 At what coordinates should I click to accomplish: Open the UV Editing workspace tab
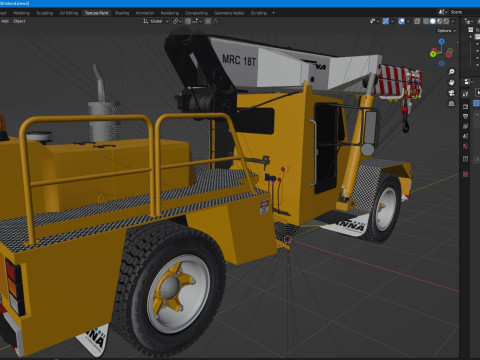pyautogui.click(x=69, y=13)
